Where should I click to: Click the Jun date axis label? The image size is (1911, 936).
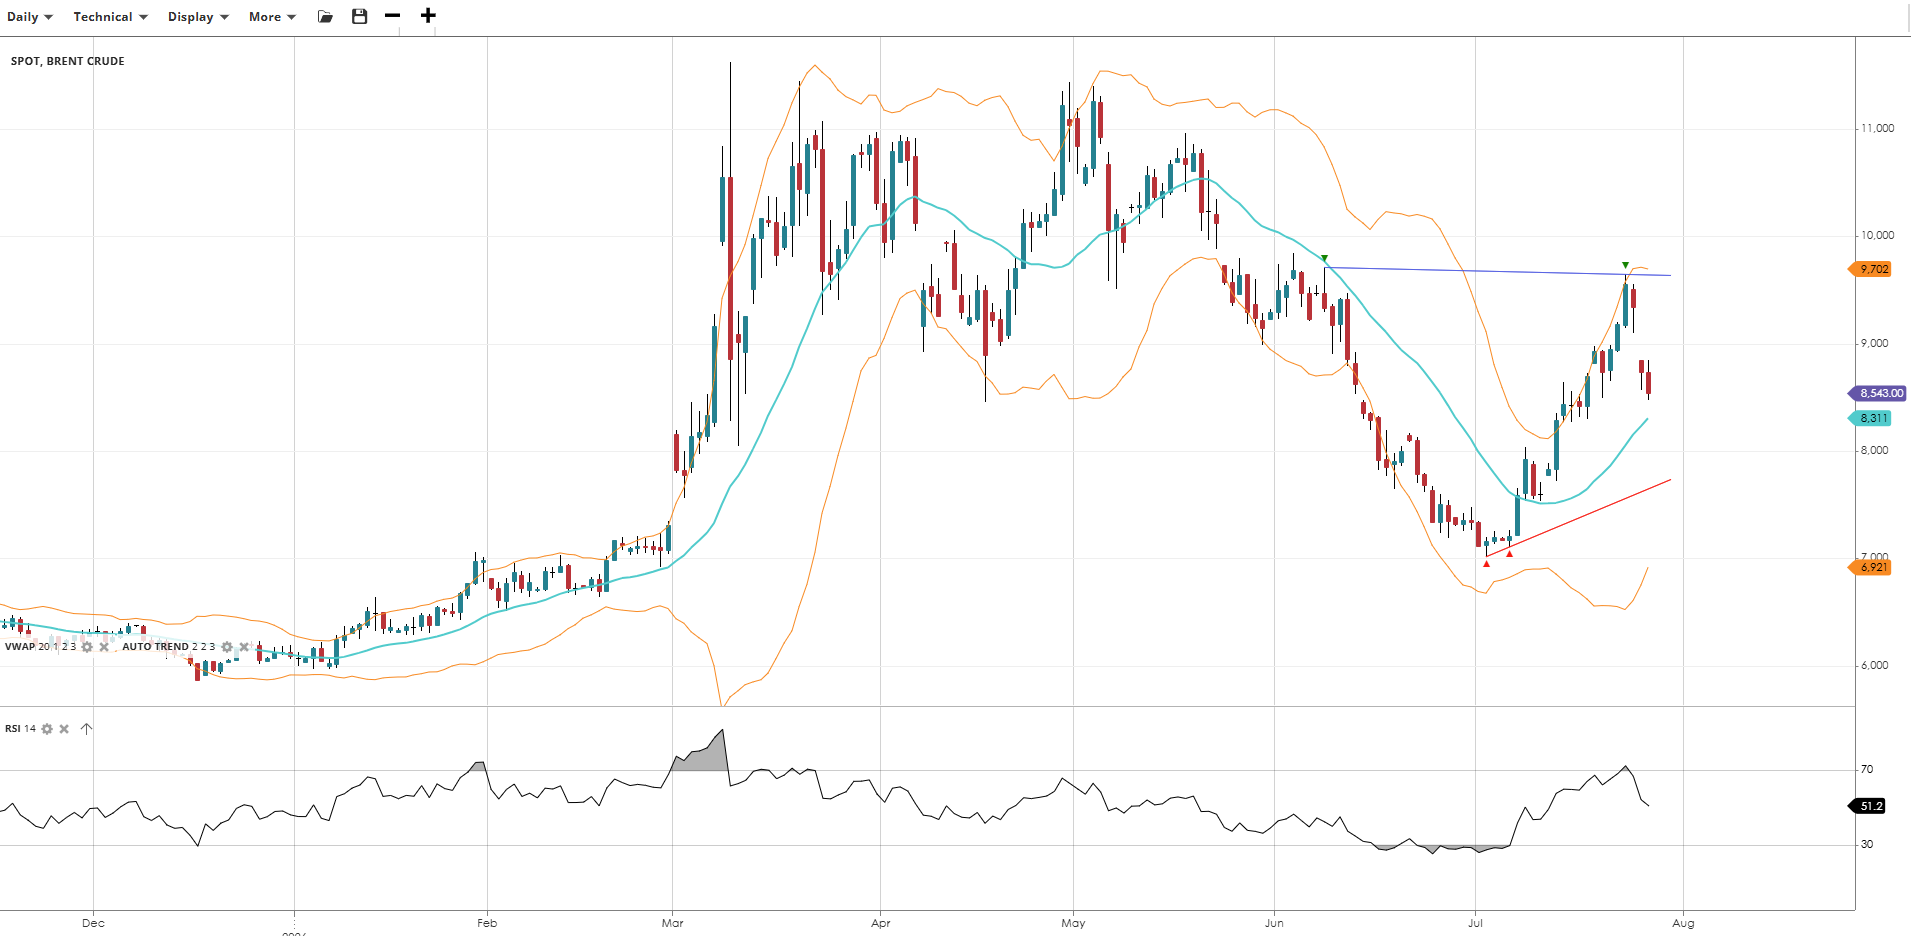pyautogui.click(x=1274, y=923)
